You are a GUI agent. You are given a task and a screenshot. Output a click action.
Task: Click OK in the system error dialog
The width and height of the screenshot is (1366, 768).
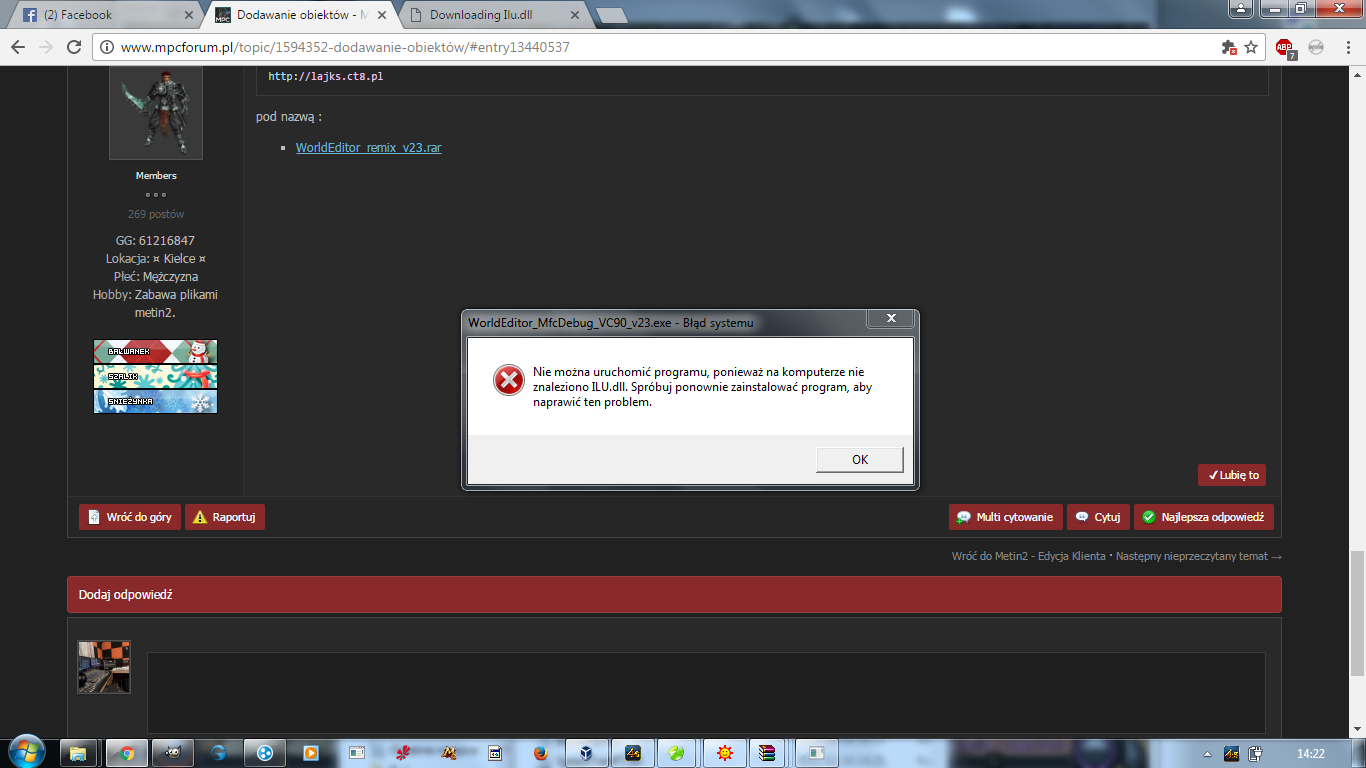pos(860,459)
